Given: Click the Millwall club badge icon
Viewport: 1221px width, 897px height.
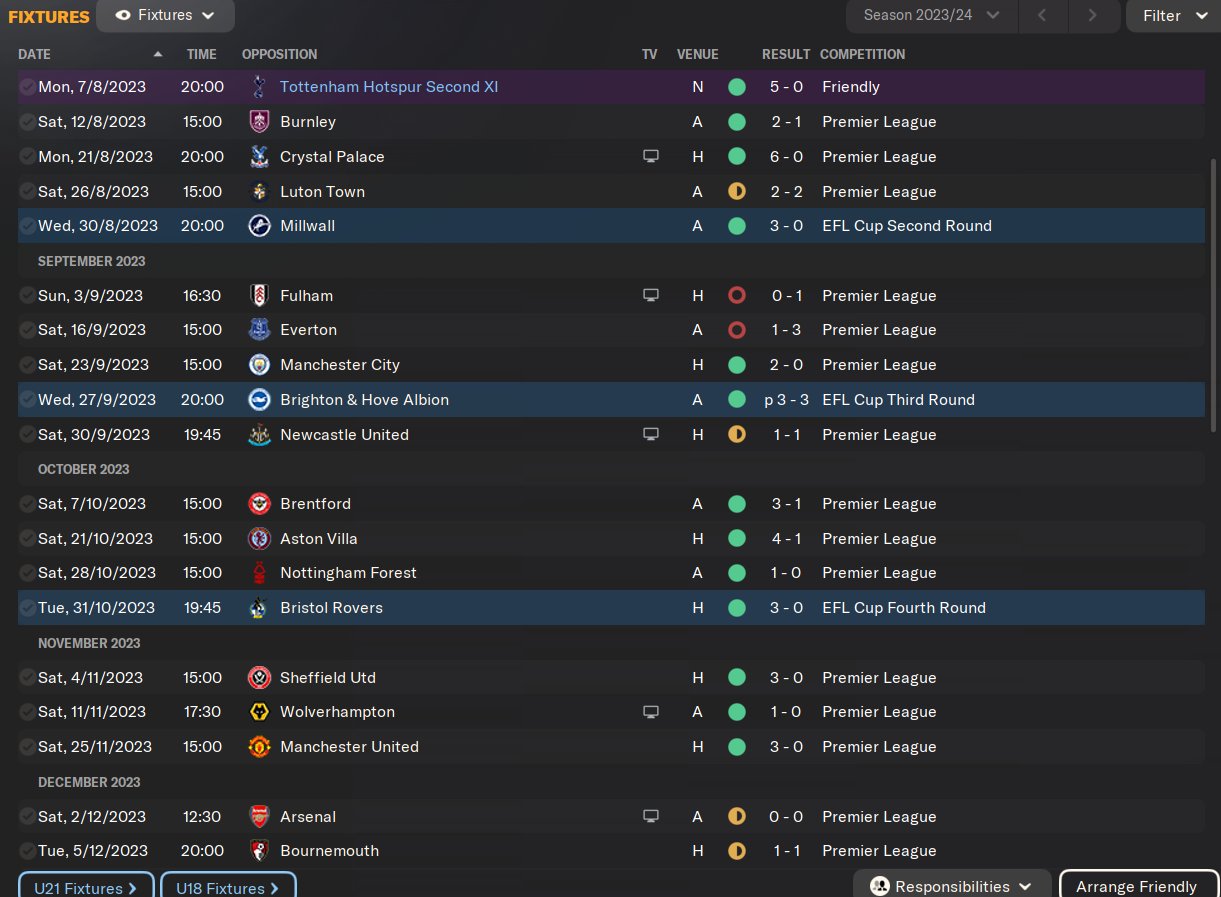Looking at the screenshot, I should click(x=259, y=226).
